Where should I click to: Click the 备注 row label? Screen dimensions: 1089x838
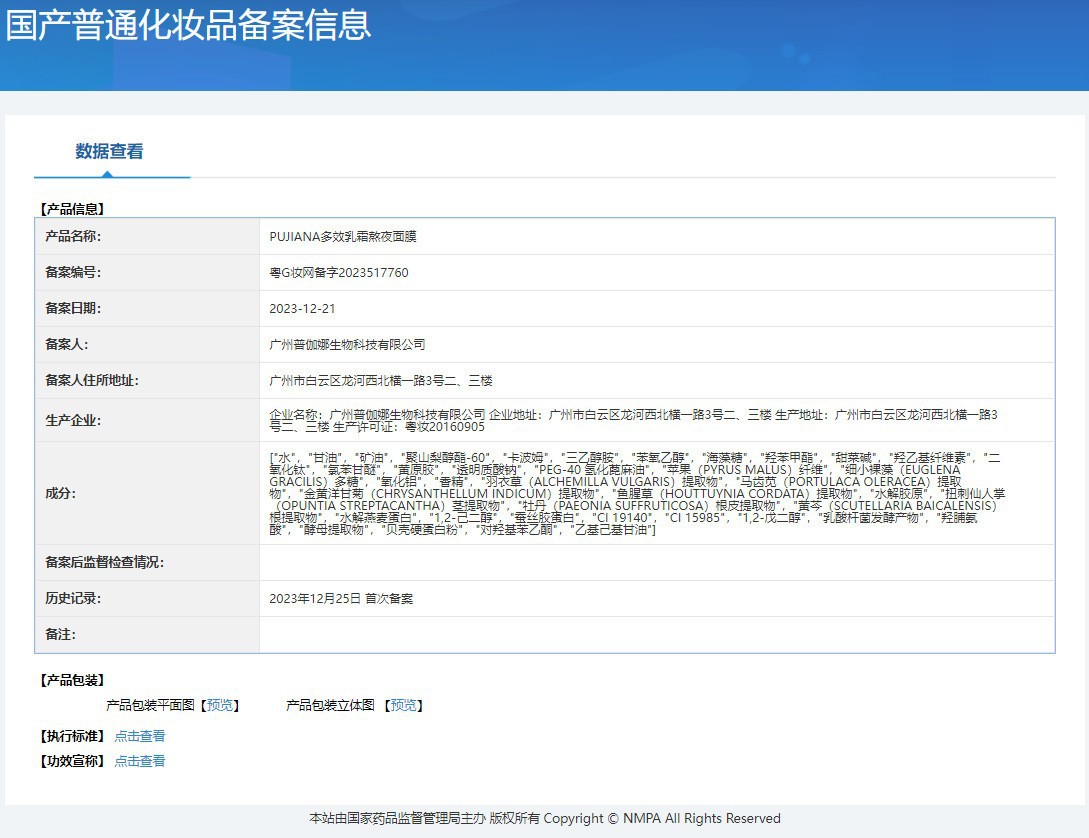(60, 635)
